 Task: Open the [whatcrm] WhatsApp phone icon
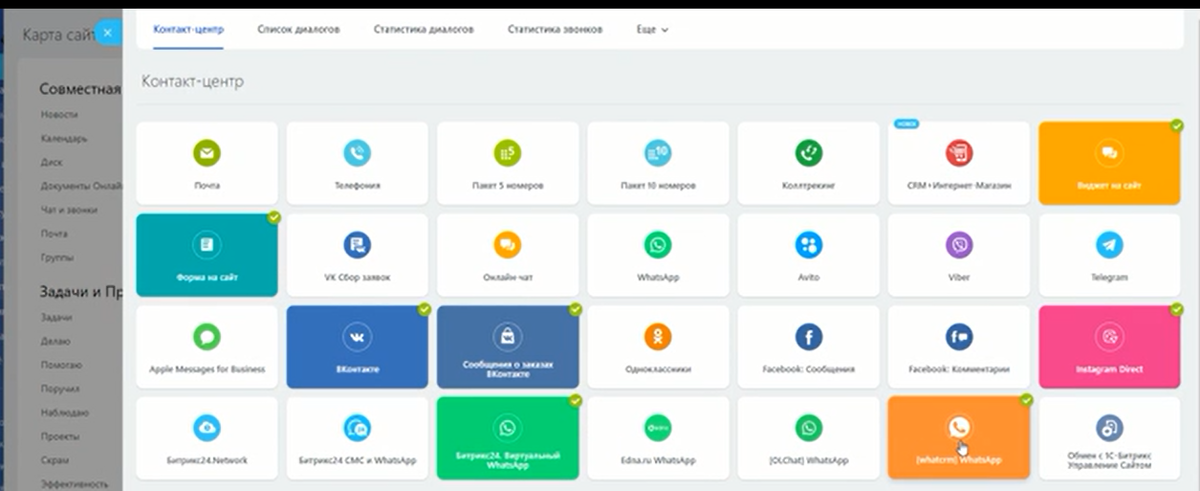click(959, 427)
